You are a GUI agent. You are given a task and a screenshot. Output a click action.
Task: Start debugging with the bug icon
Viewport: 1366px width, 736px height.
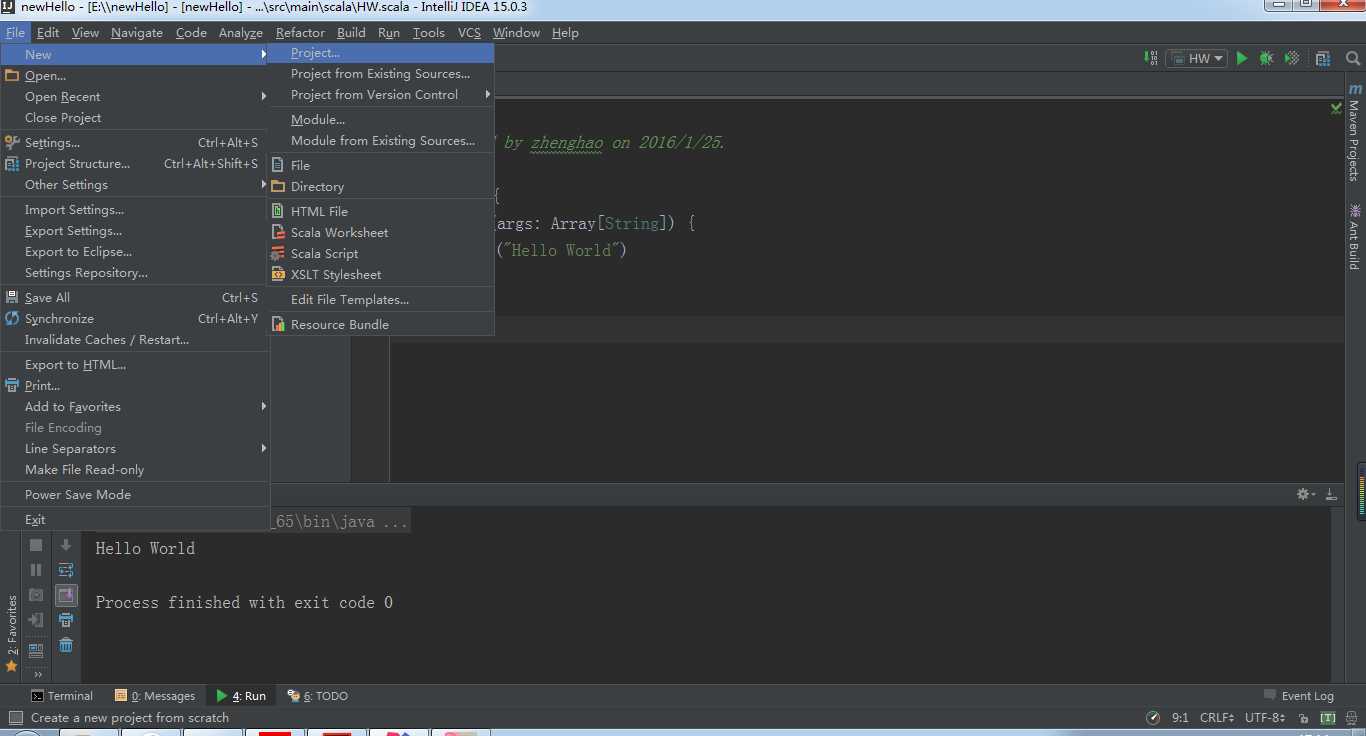[x=1267, y=58]
